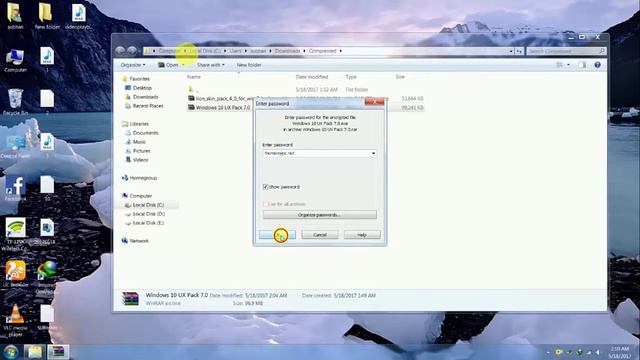
Task: Close the Enter password dialog
Action: [374, 102]
